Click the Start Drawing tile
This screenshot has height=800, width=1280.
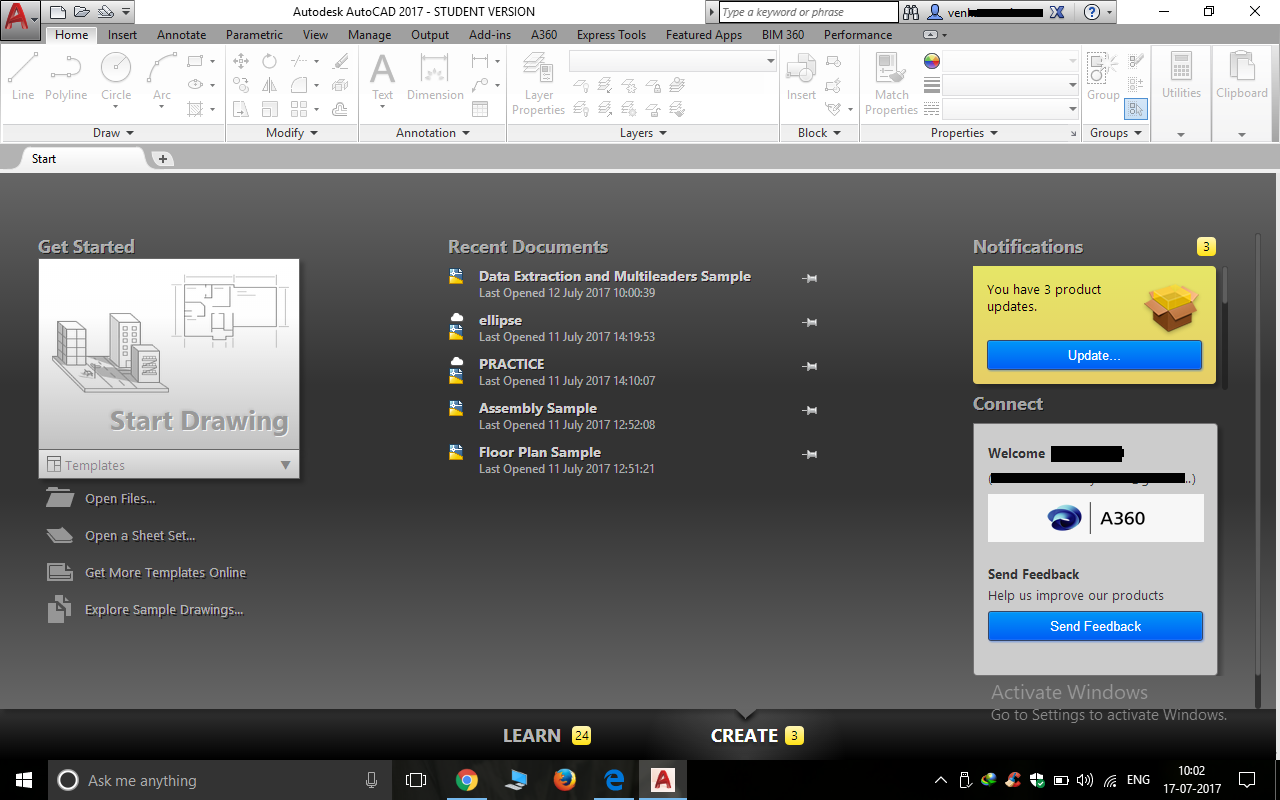[169, 354]
